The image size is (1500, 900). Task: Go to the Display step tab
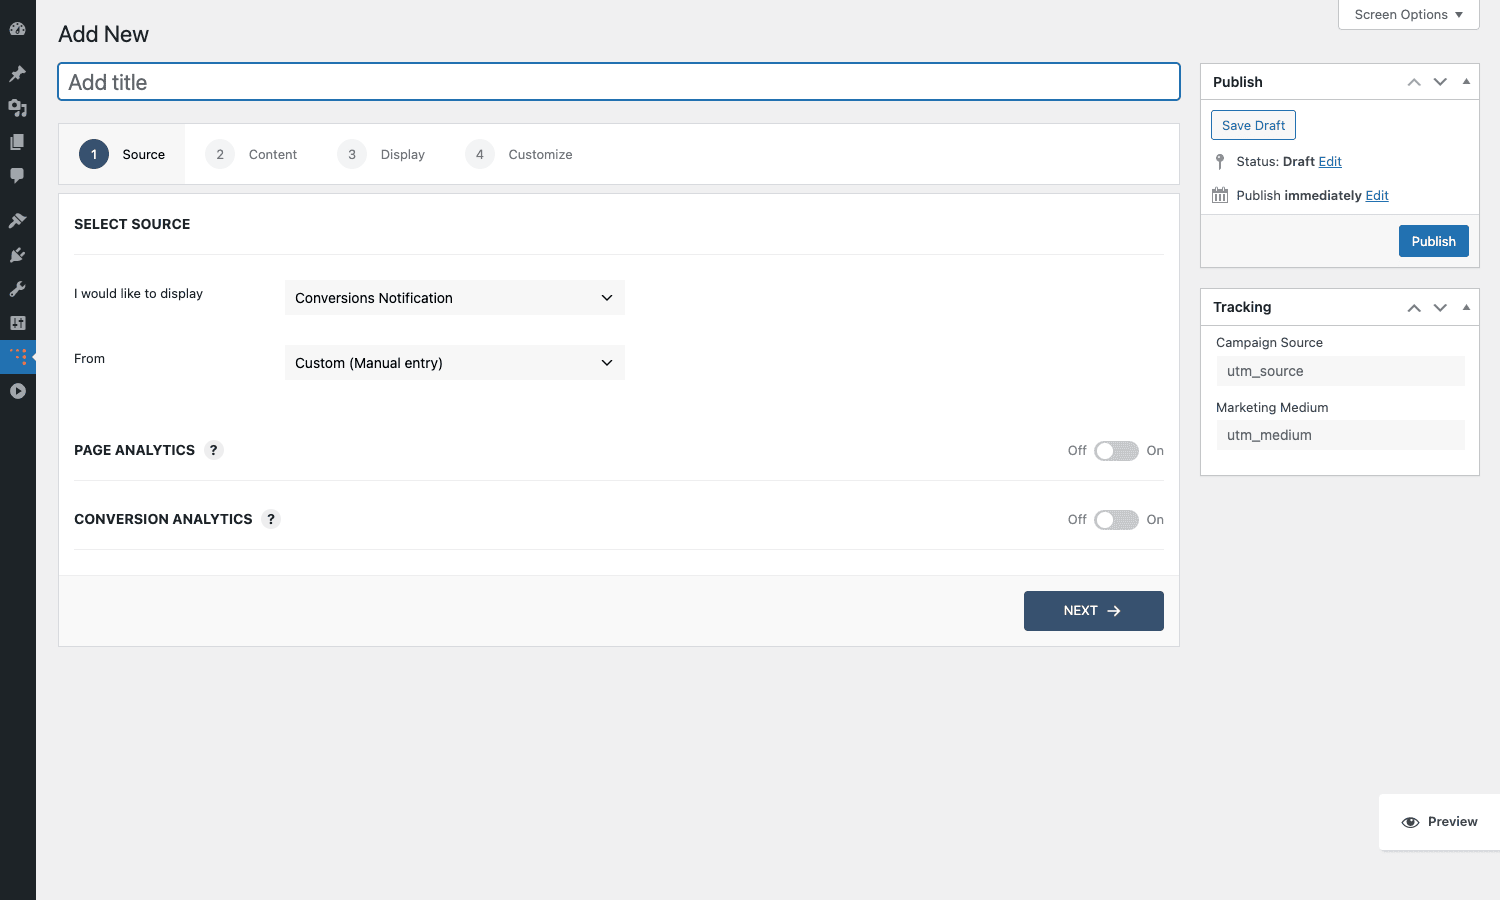tap(381, 154)
